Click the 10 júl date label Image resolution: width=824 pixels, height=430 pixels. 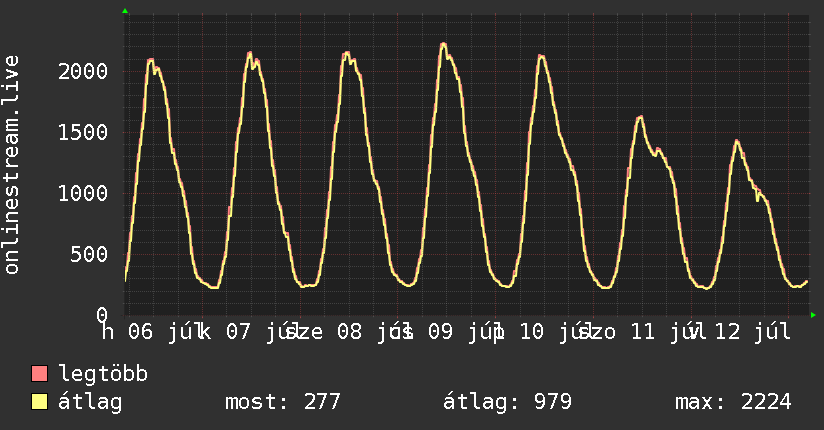point(555,332)
